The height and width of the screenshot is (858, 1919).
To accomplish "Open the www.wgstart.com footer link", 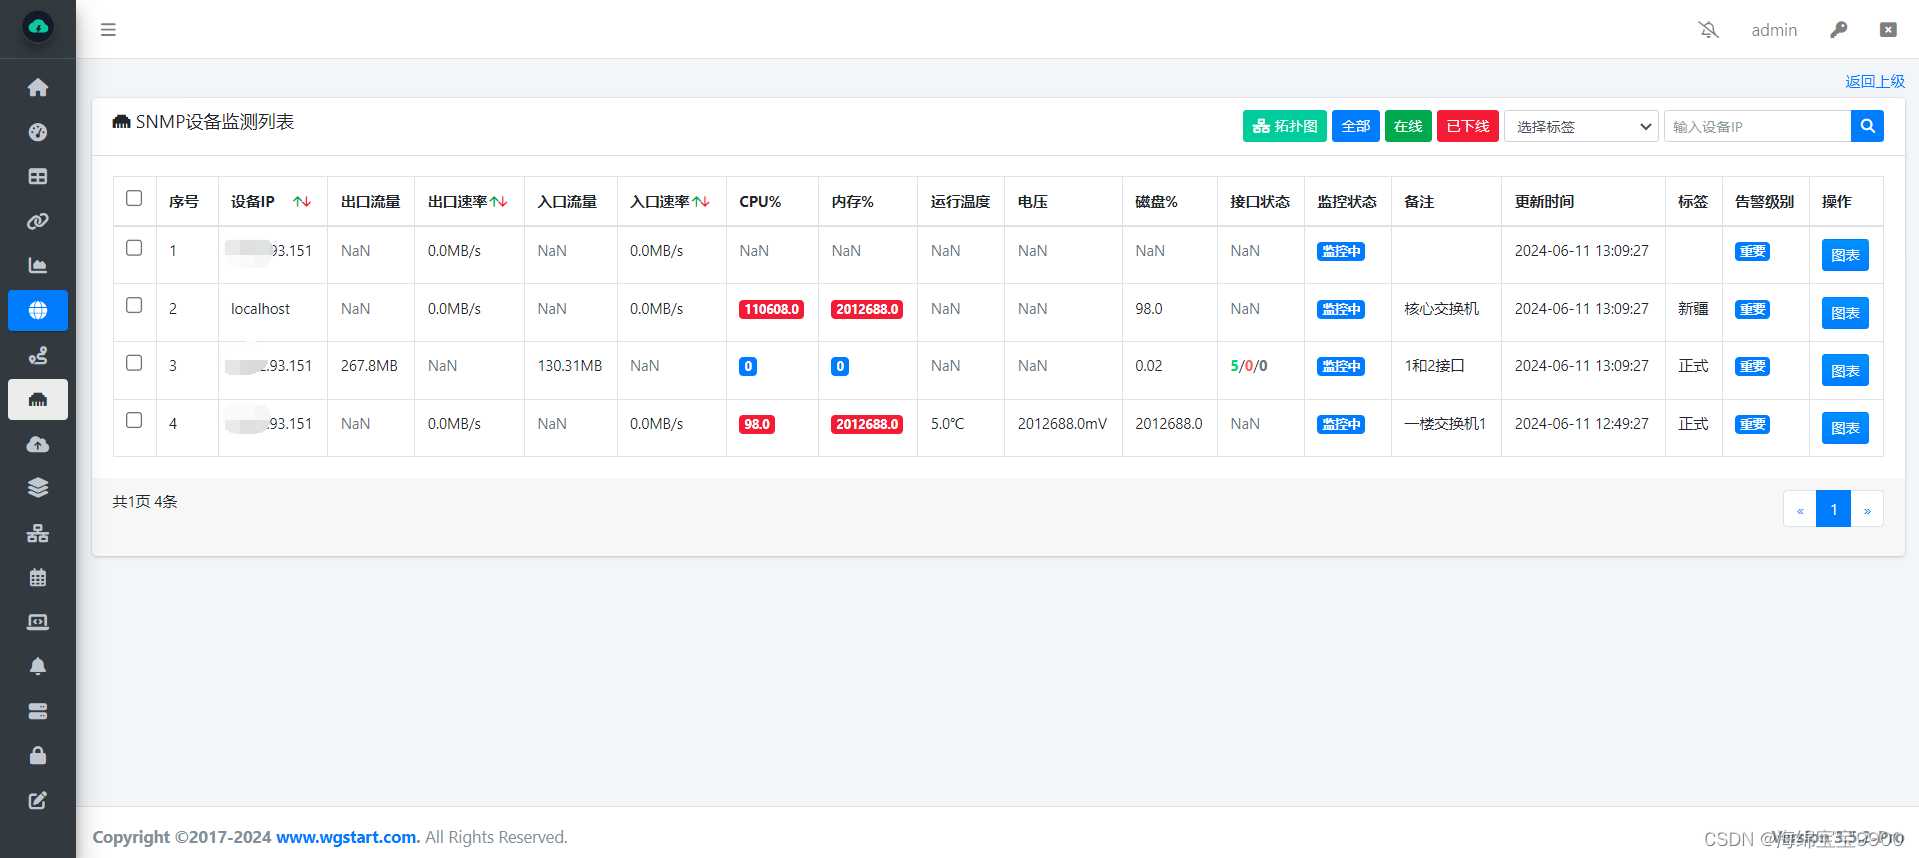I will 348,837.
